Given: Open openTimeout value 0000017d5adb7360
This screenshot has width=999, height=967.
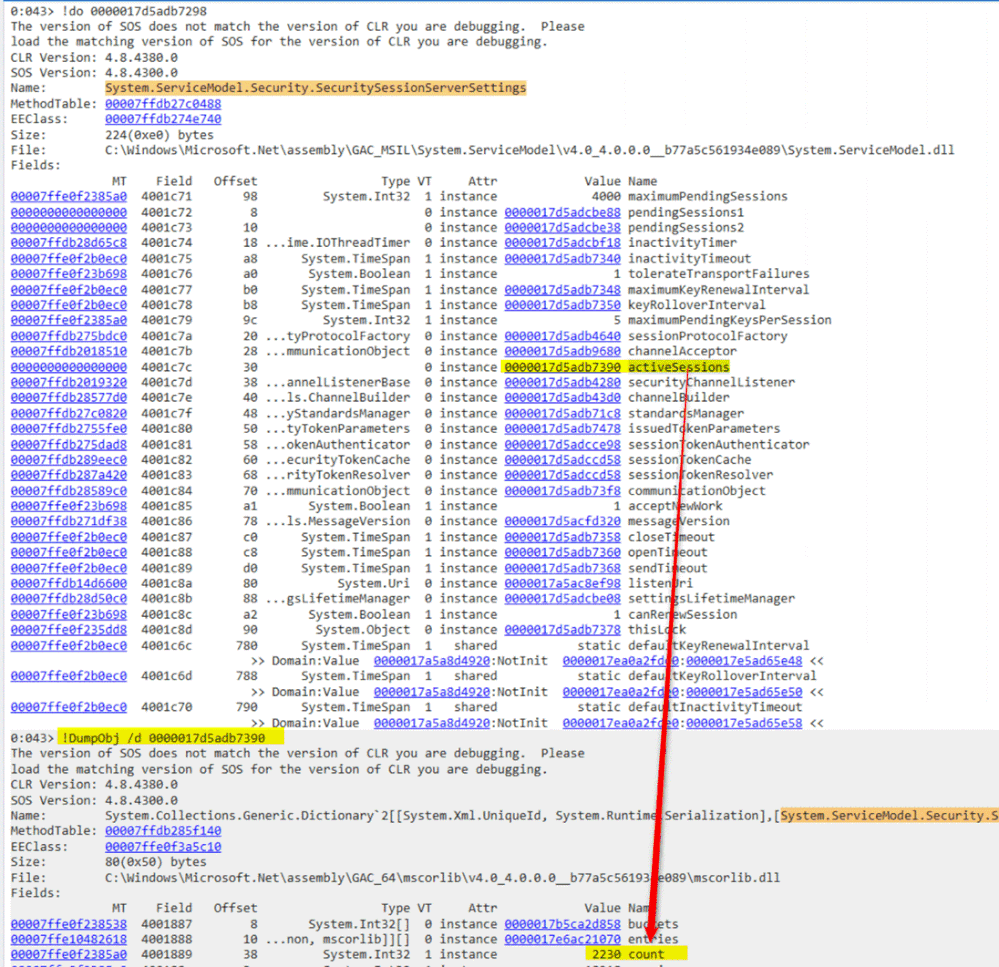Looking at the screenshot, I should [x=562, y=552].
